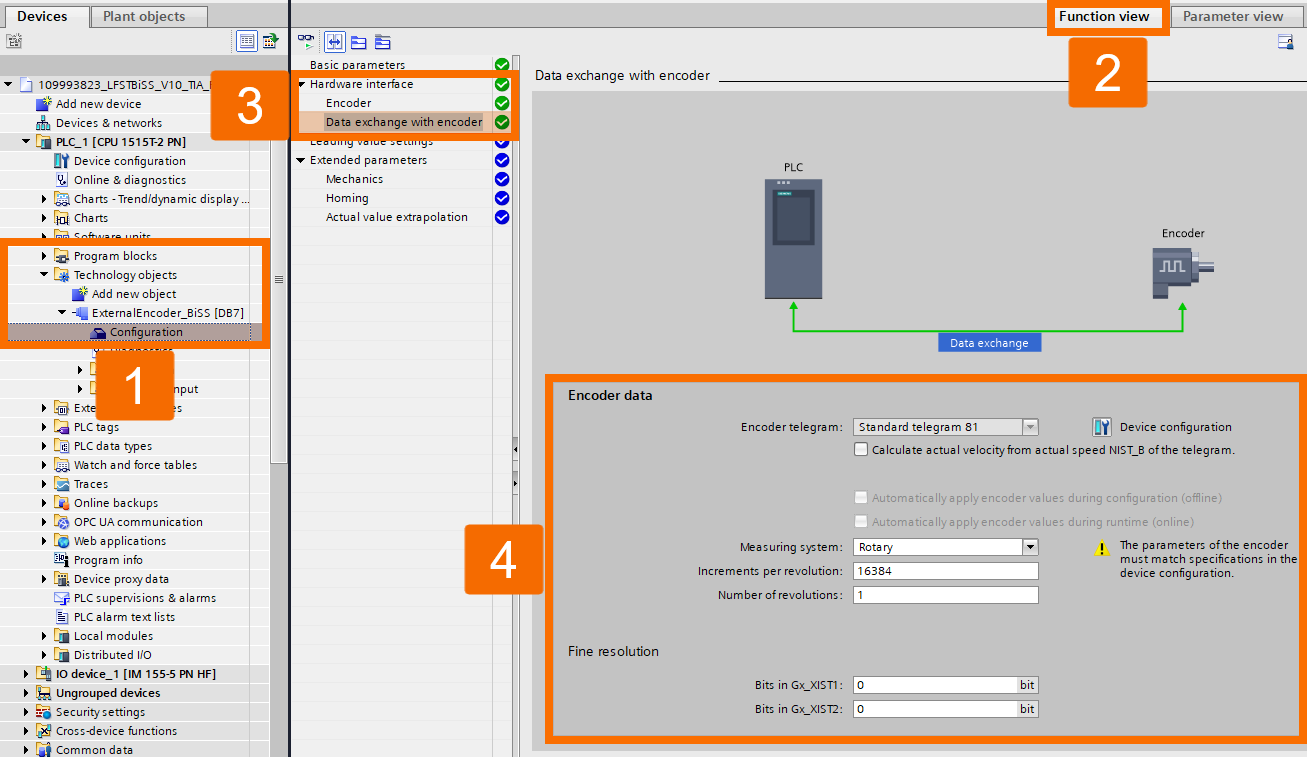Collapse the Hardware interface section

click(x=302, y=84)
